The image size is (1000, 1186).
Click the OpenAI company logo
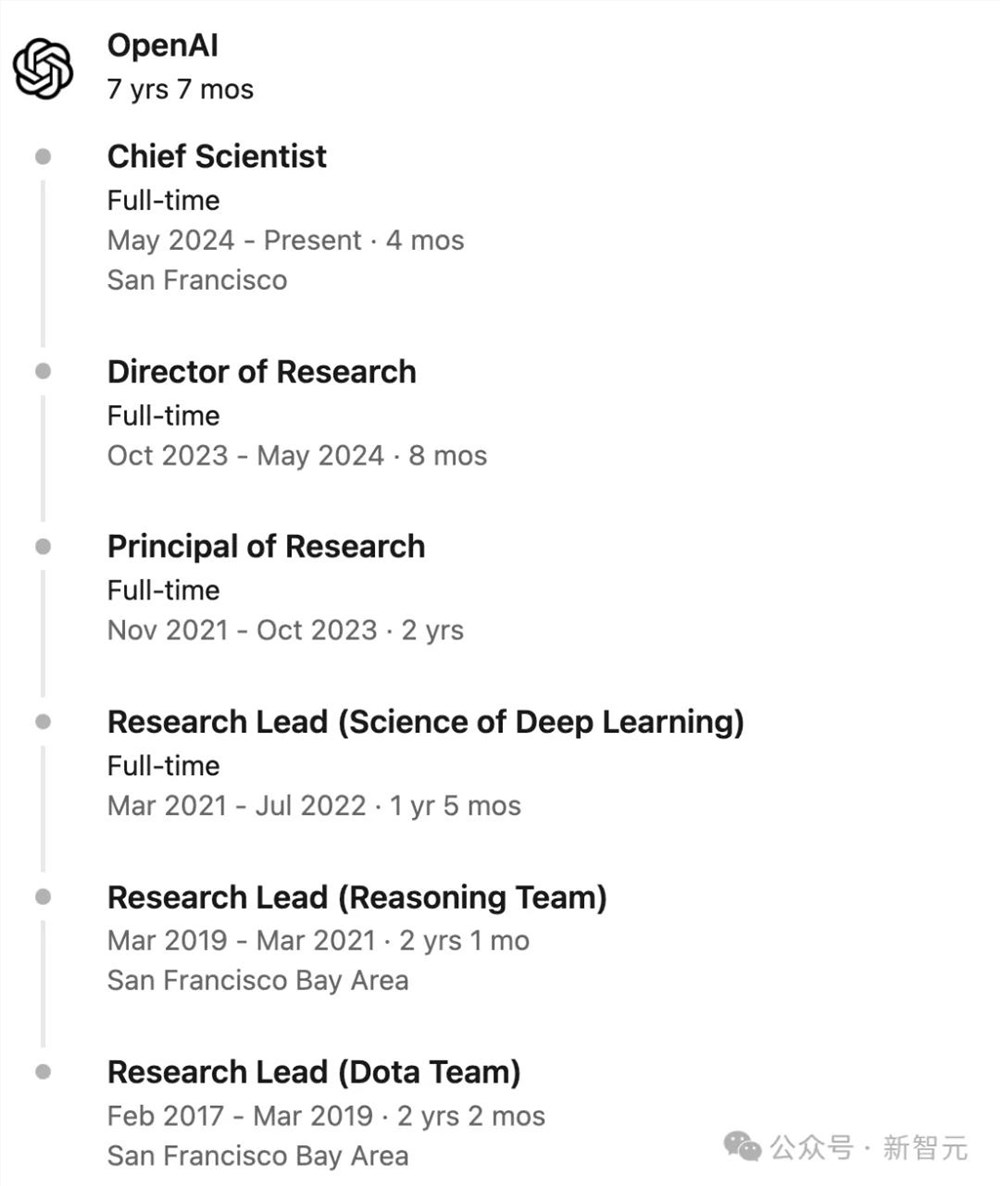[x=43, y=69]
